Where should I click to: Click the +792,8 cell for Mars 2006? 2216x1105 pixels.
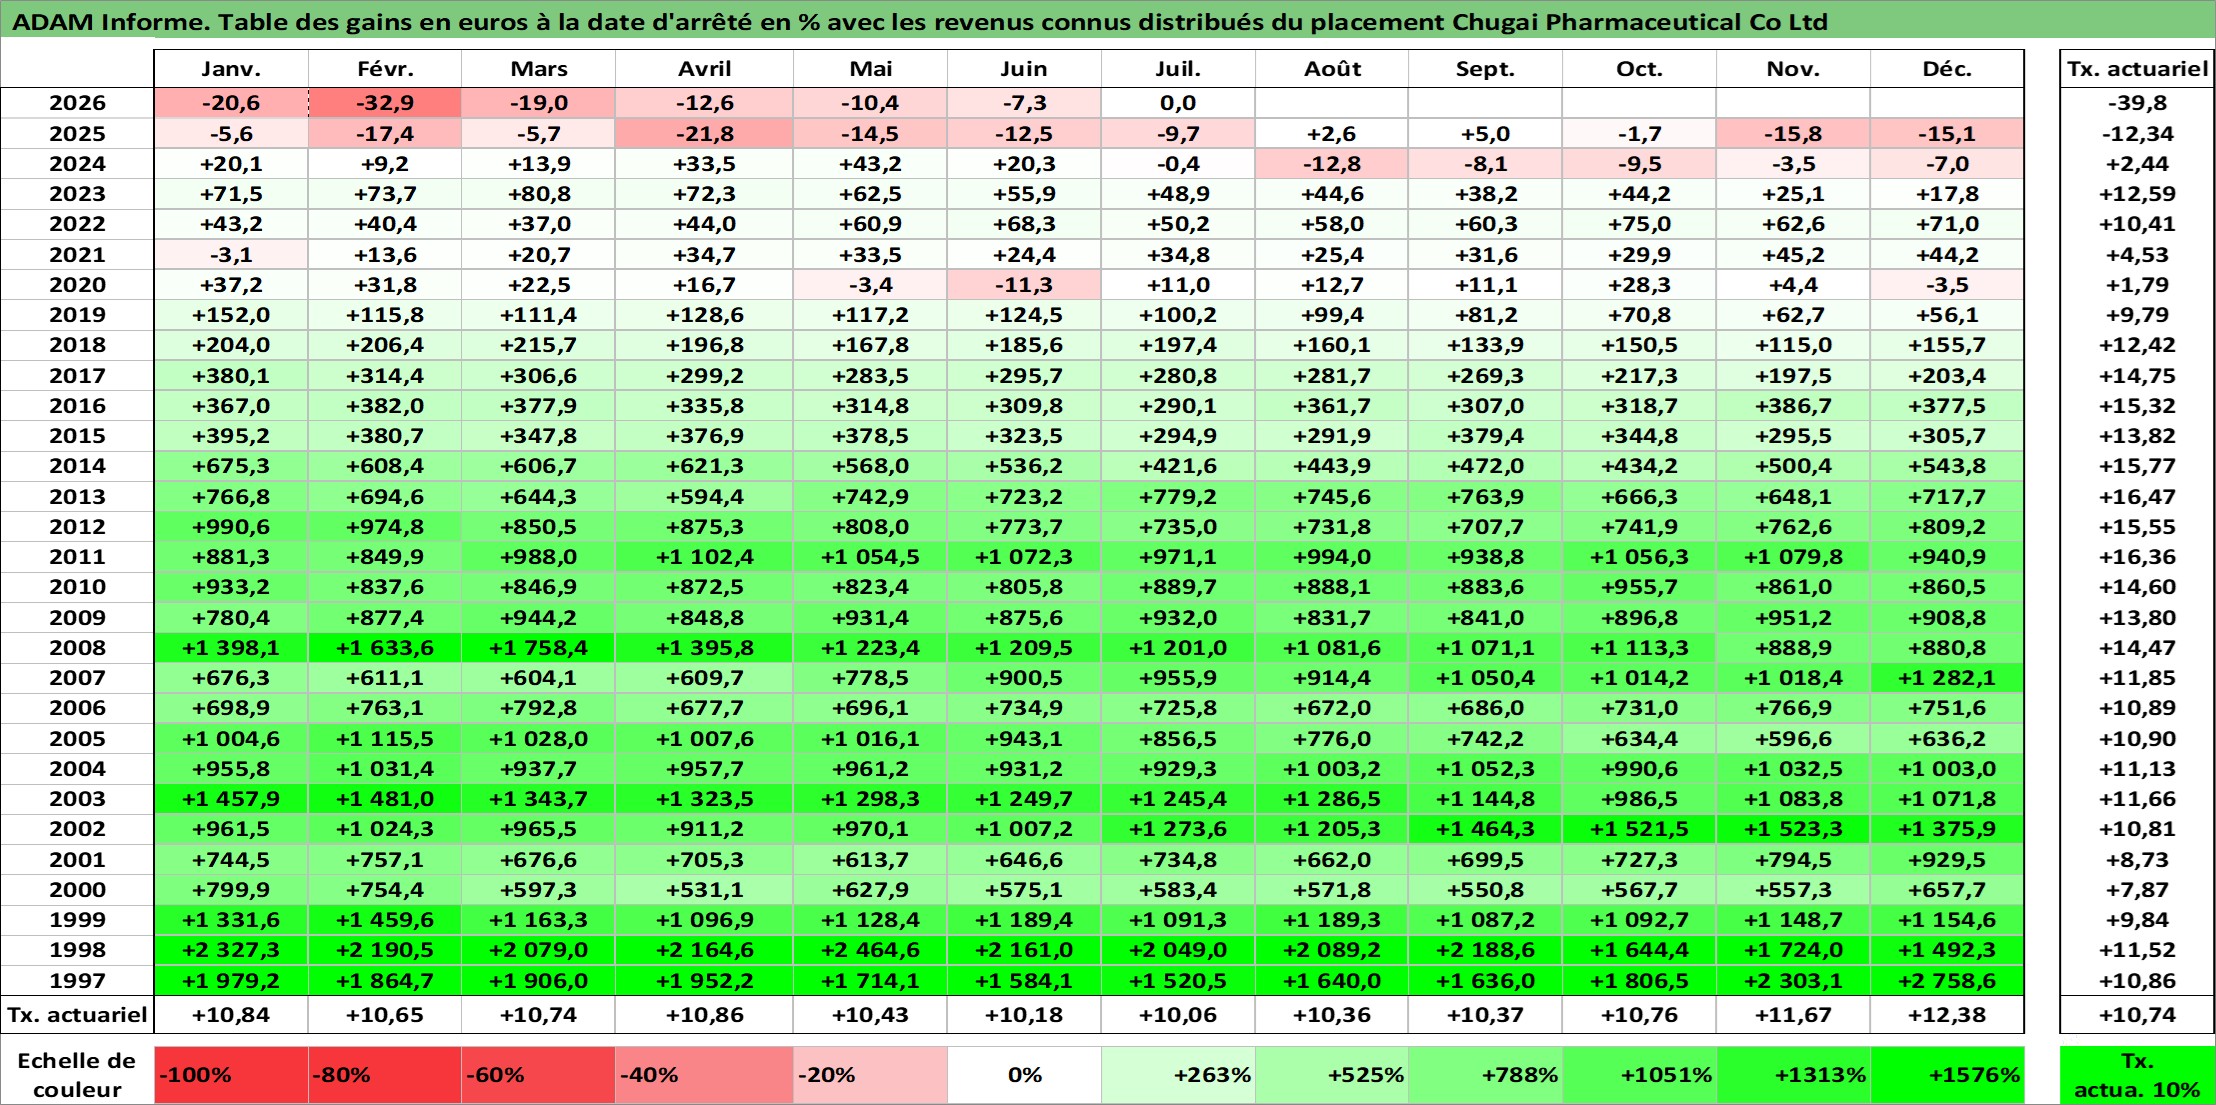[x=538, y=708]
